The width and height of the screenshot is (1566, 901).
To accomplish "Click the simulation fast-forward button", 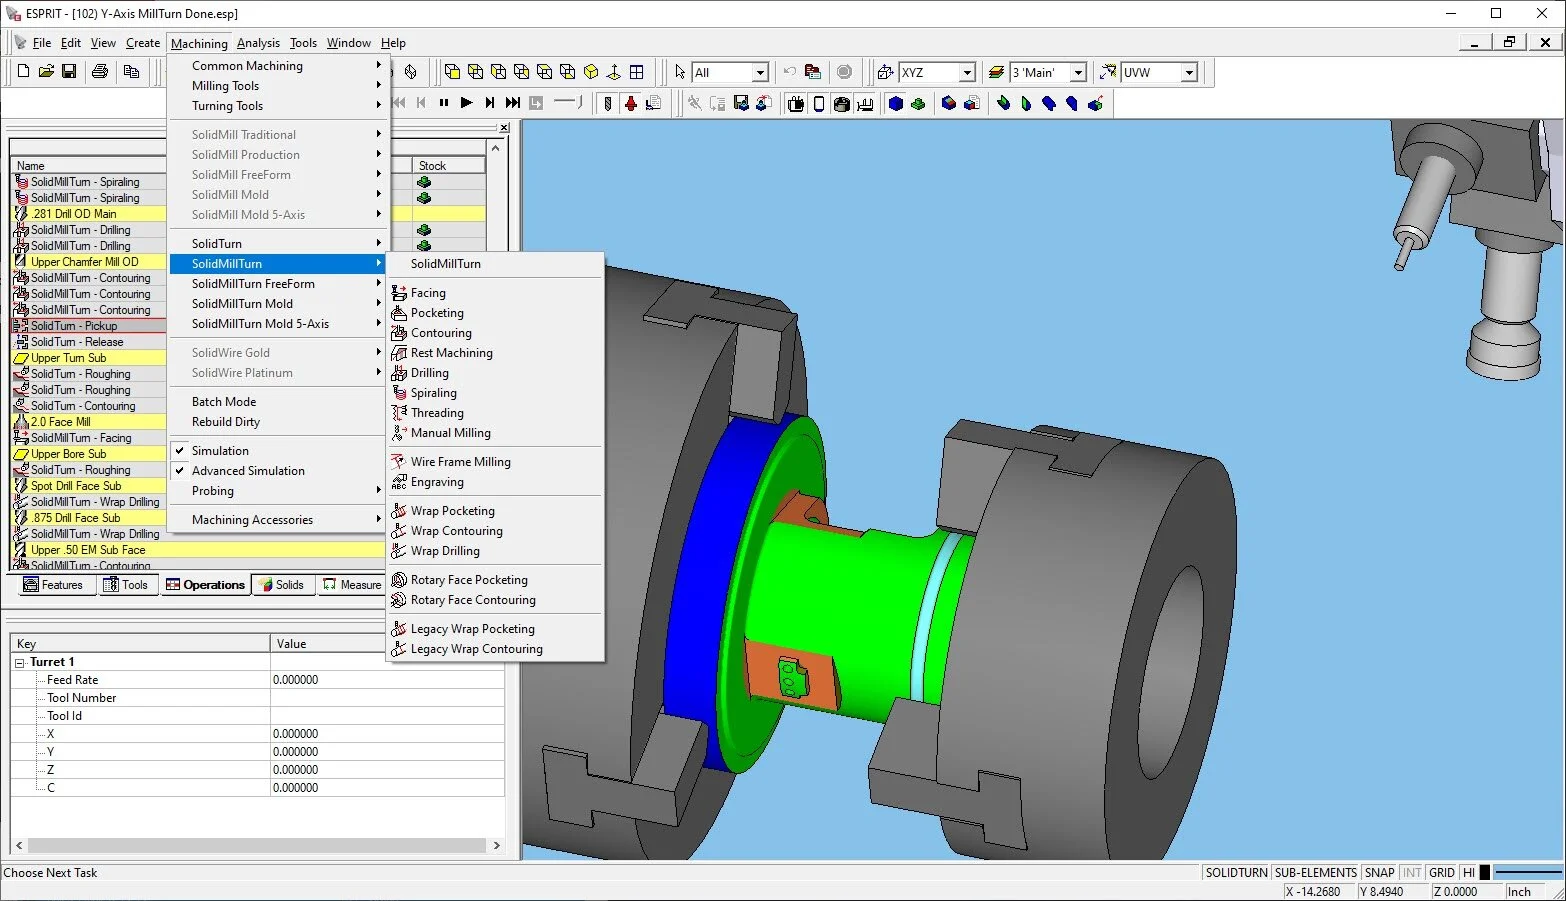I will [513, 103].
